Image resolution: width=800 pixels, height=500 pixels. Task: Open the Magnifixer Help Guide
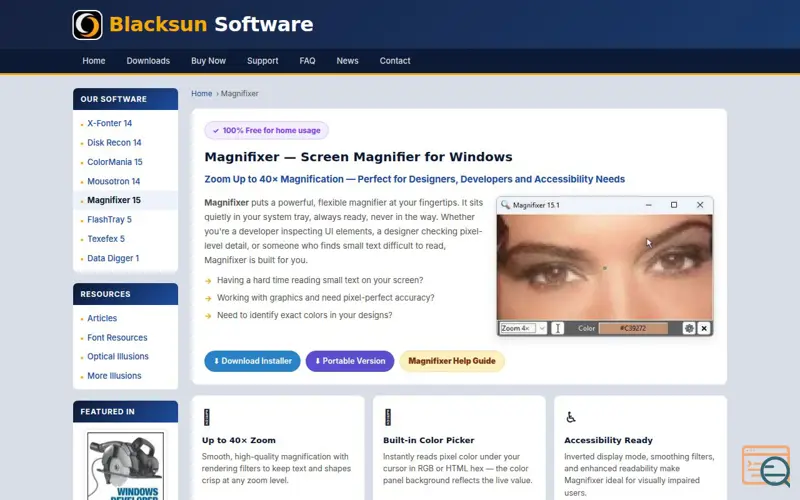[x=452, y=361]
